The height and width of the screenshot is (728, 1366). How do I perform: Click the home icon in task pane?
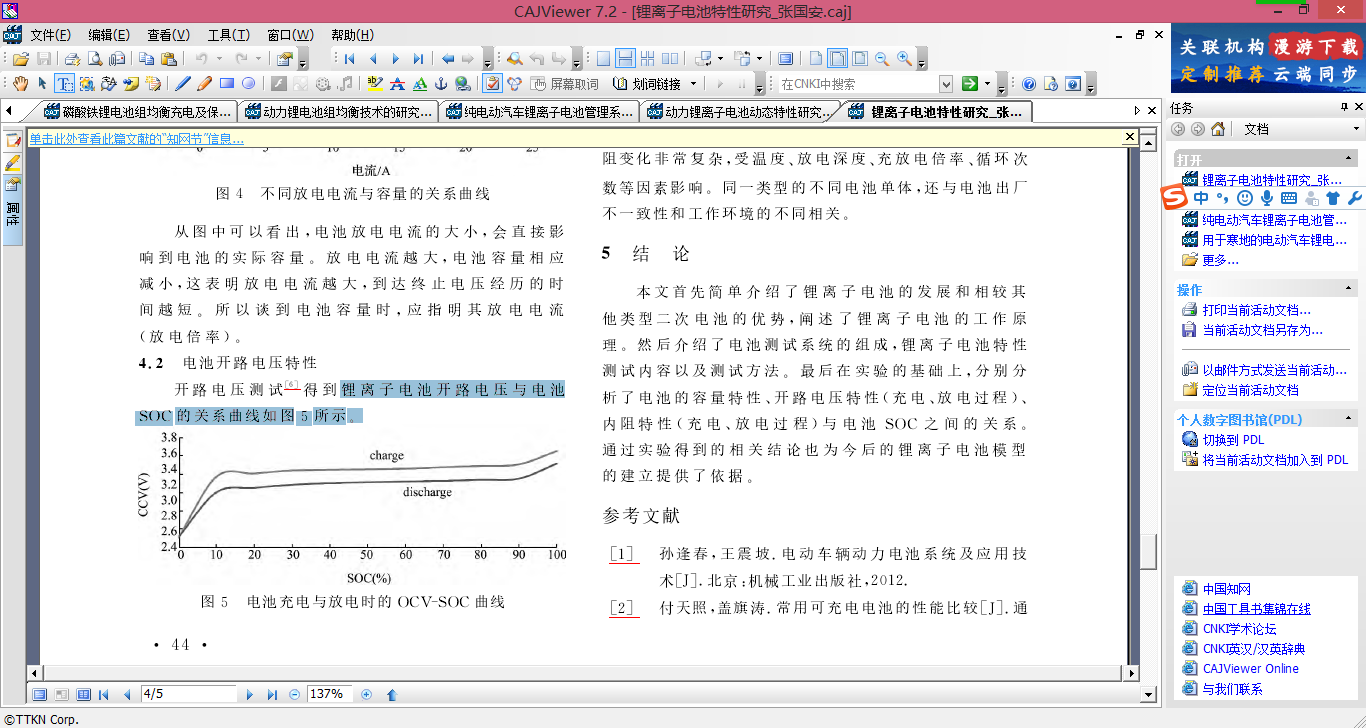(x=1218, y=129)
